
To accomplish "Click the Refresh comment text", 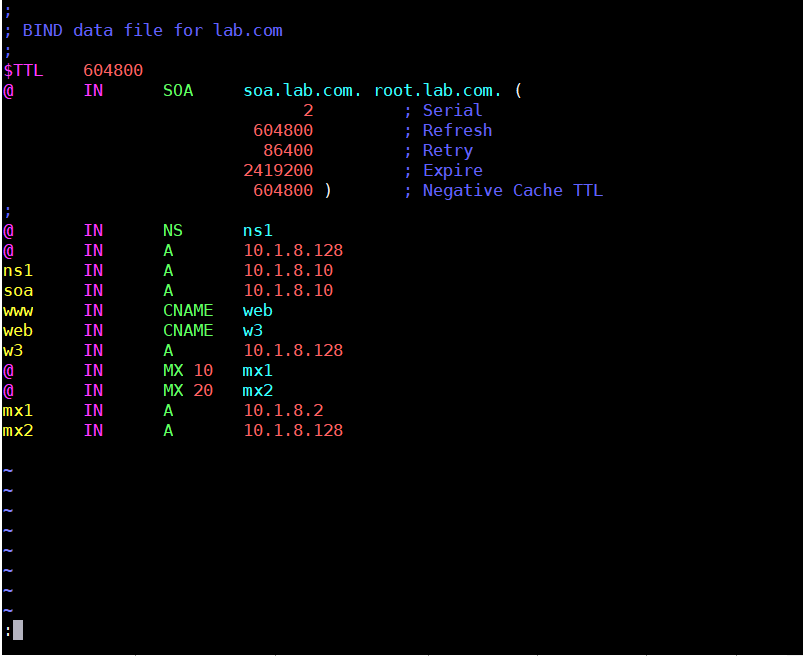I will [x=457, y=130].
